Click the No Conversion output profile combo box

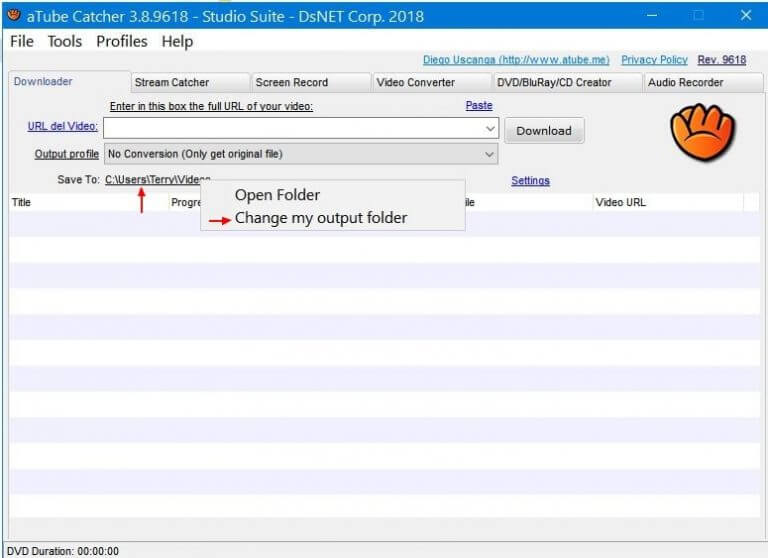(x=301, y=154)
